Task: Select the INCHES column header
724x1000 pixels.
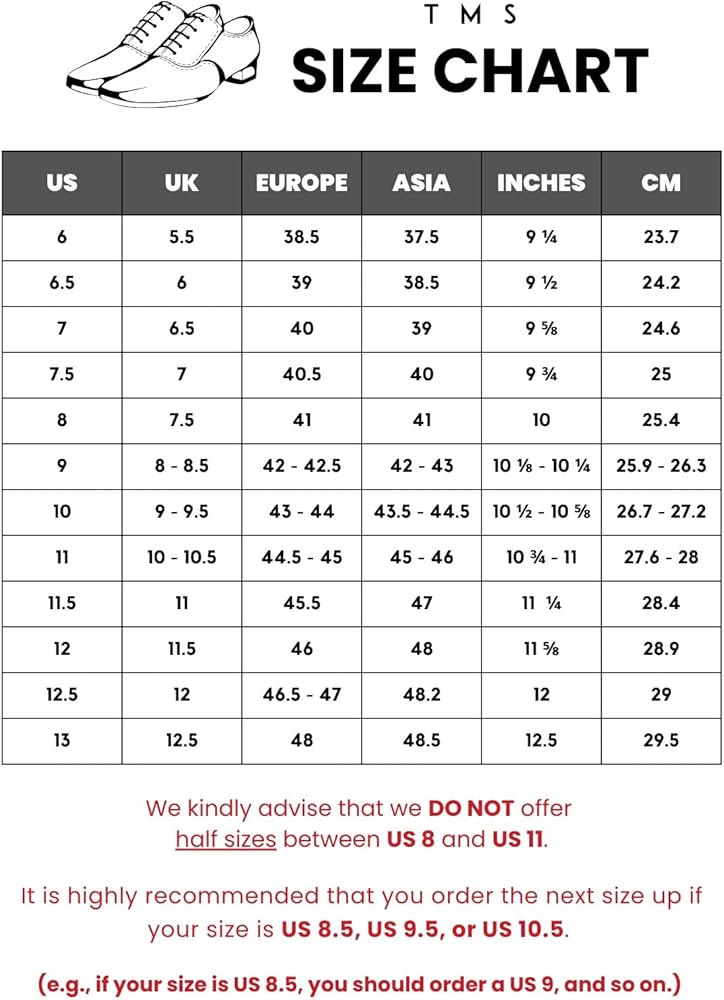Action: (541, 183)
